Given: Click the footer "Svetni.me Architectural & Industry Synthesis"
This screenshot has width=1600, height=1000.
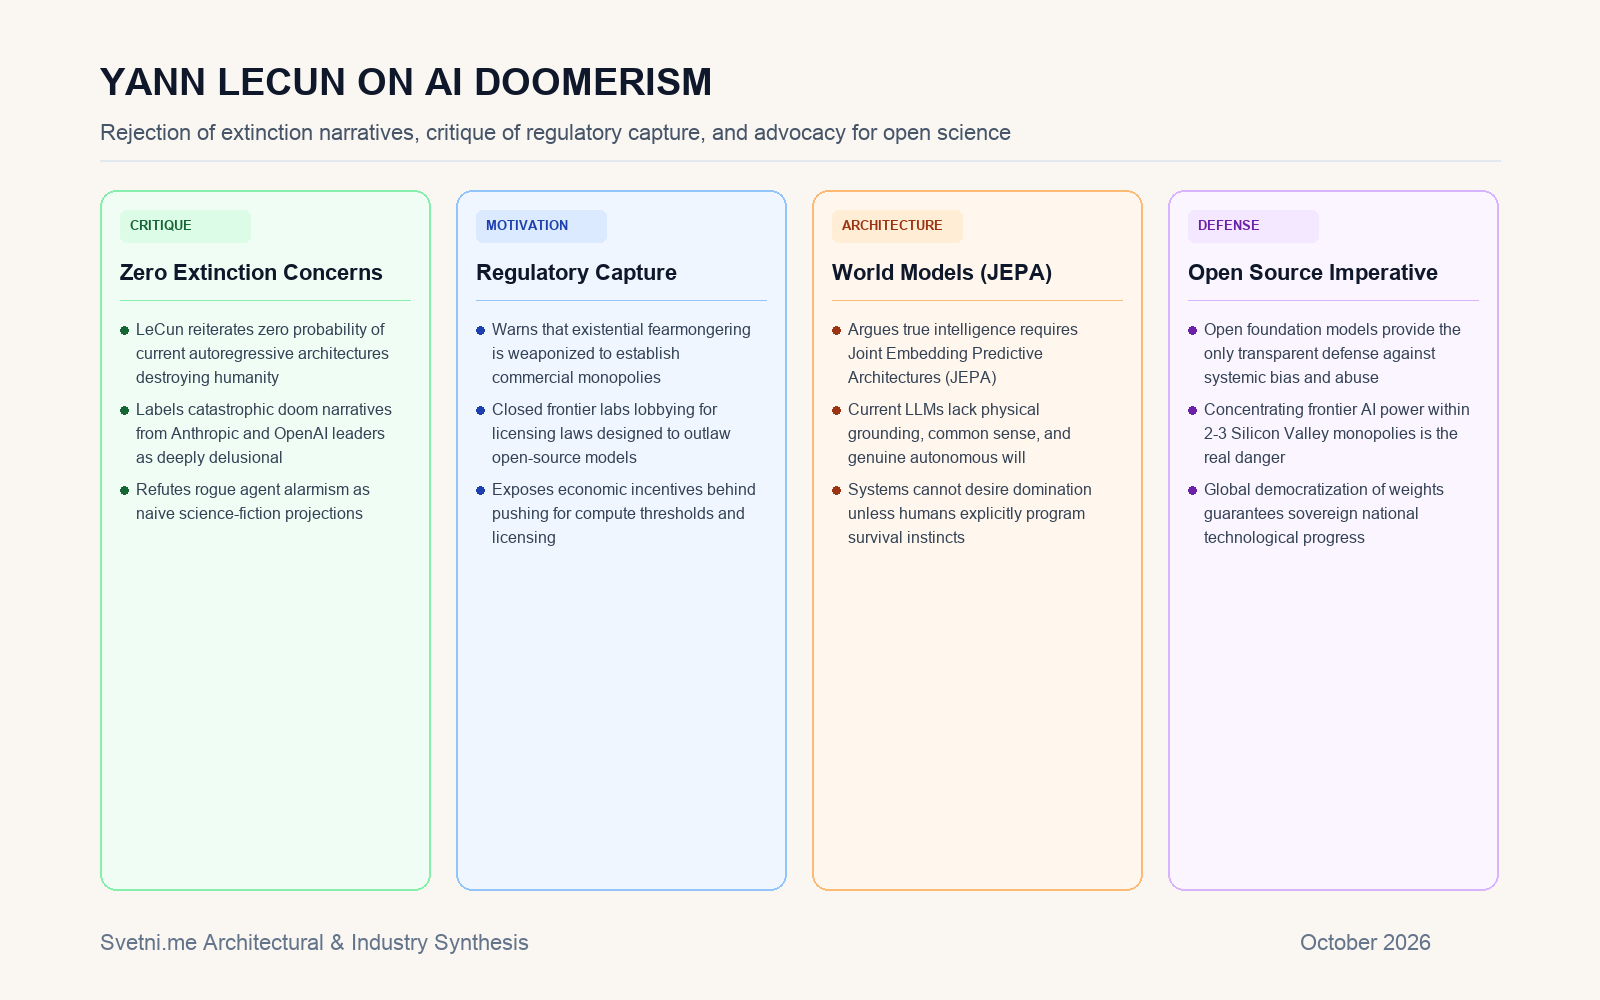Looking at the screenshot, I should 314,943.
